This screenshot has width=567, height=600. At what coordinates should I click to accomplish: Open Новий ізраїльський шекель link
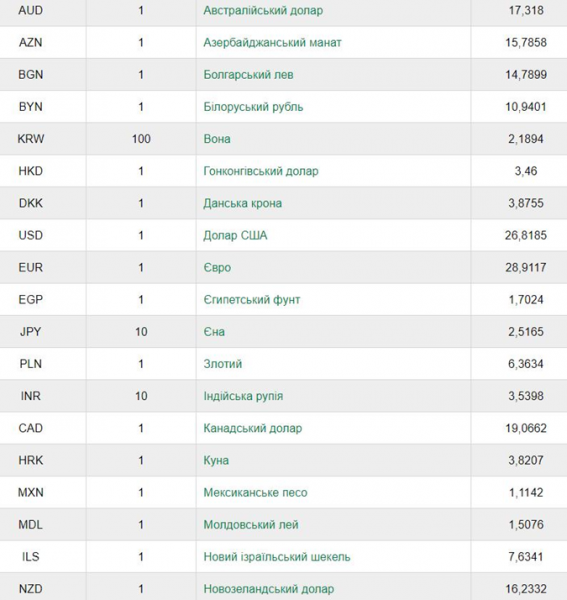click(277, 557)
